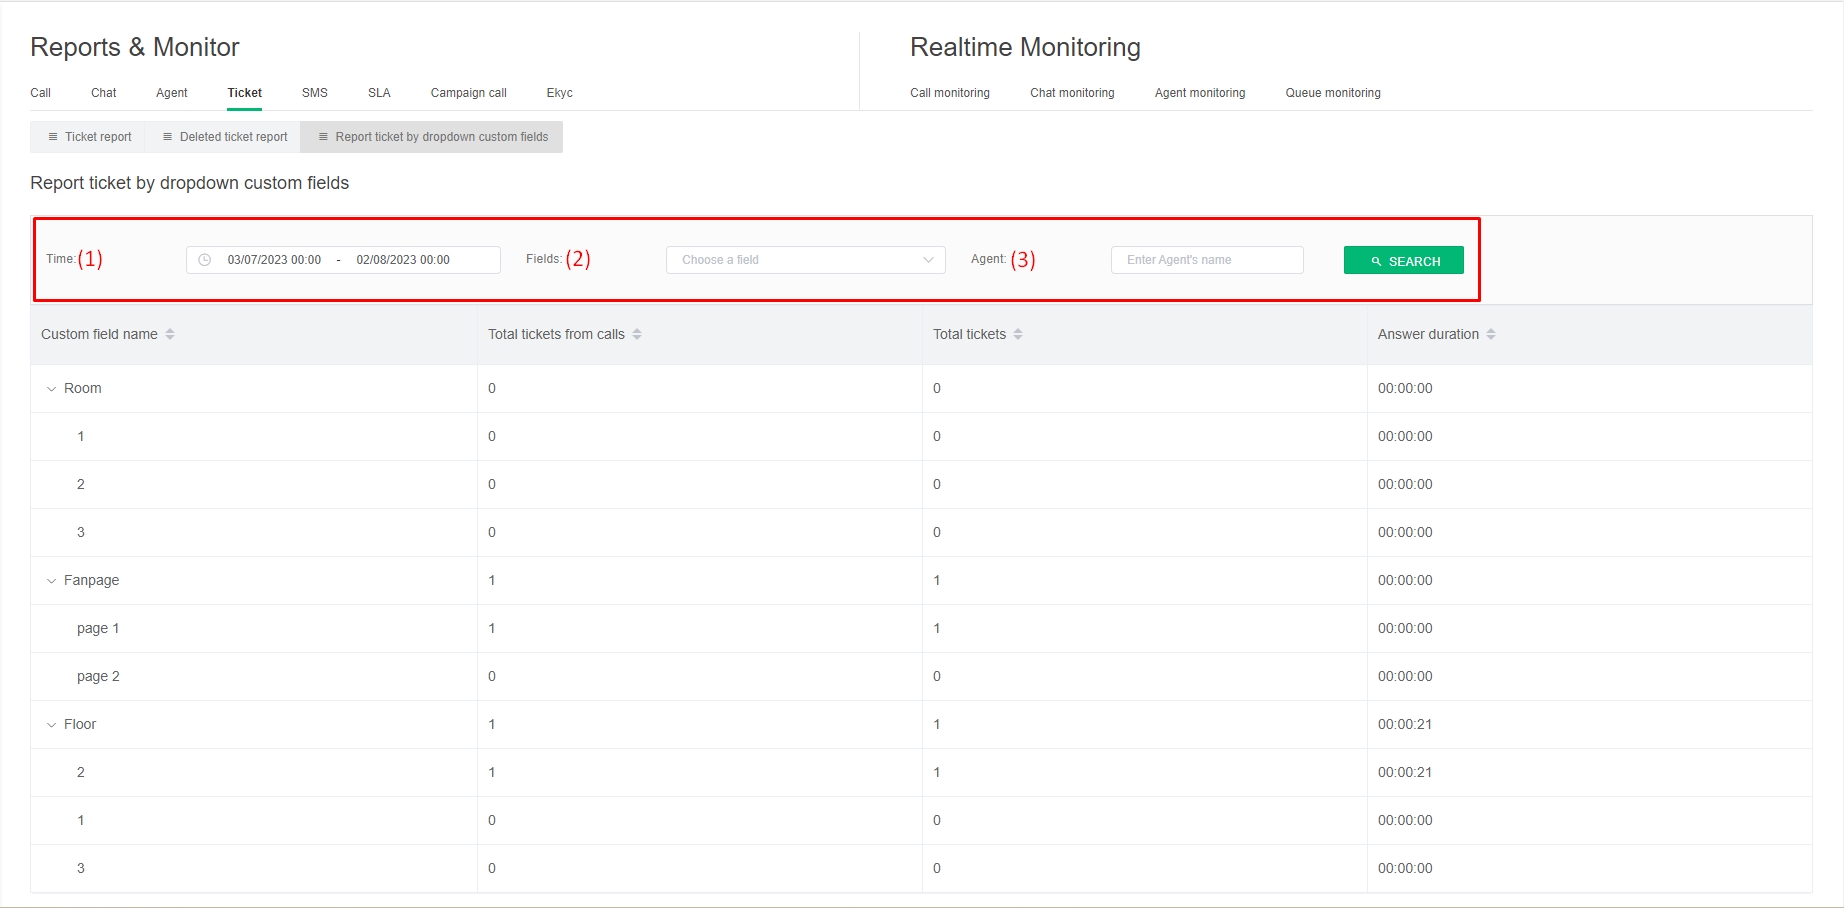Collapse the Room row group
The width and height of the screenshot is (1844, 908).
point(52,389)
